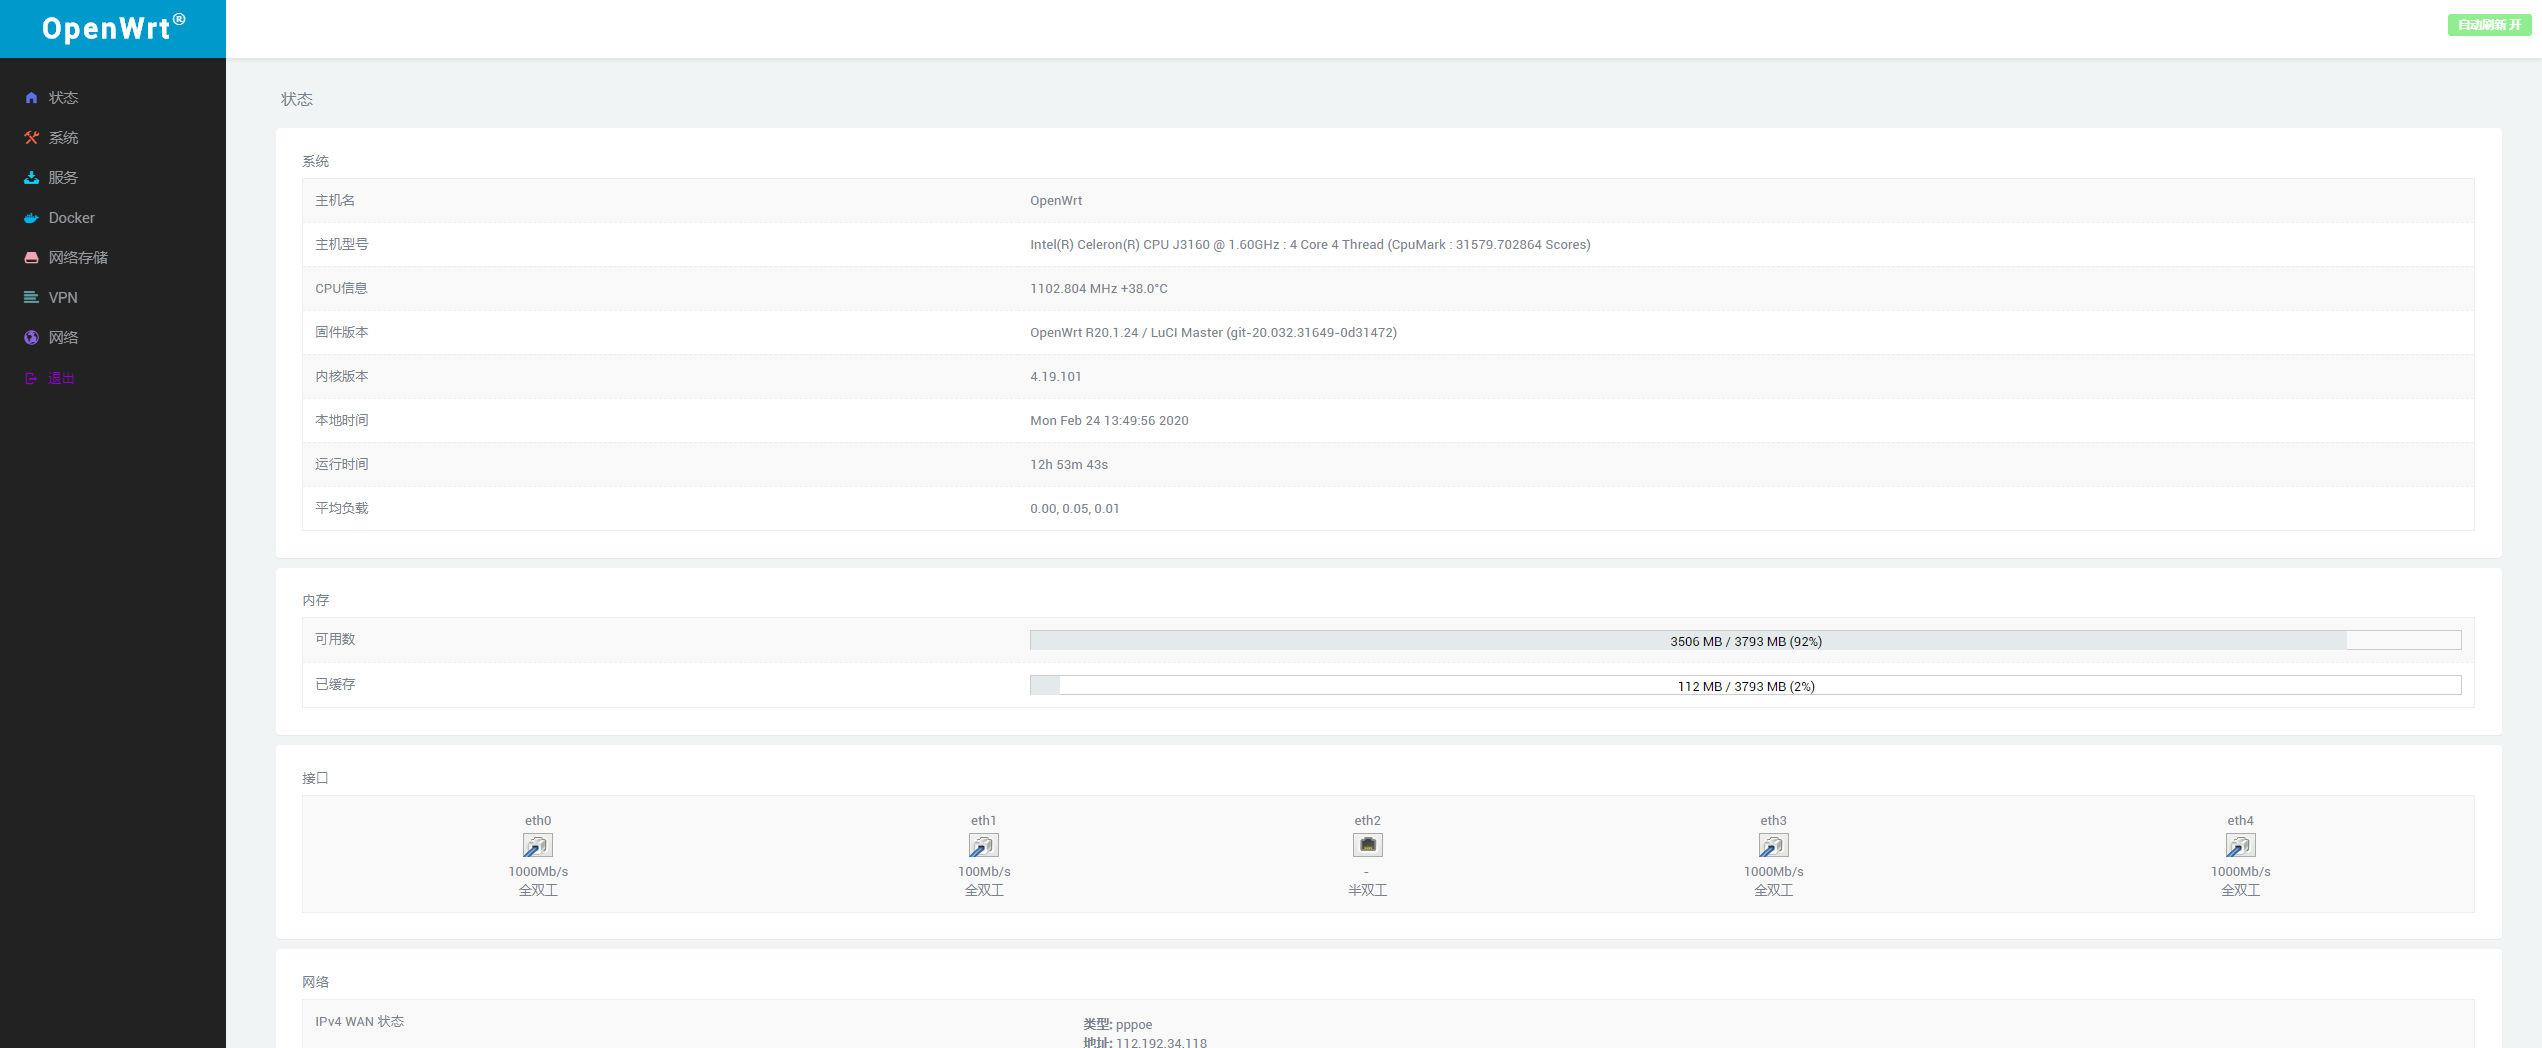
Task: Click the 类型: pppoe text
Action: (1118, 1025)
